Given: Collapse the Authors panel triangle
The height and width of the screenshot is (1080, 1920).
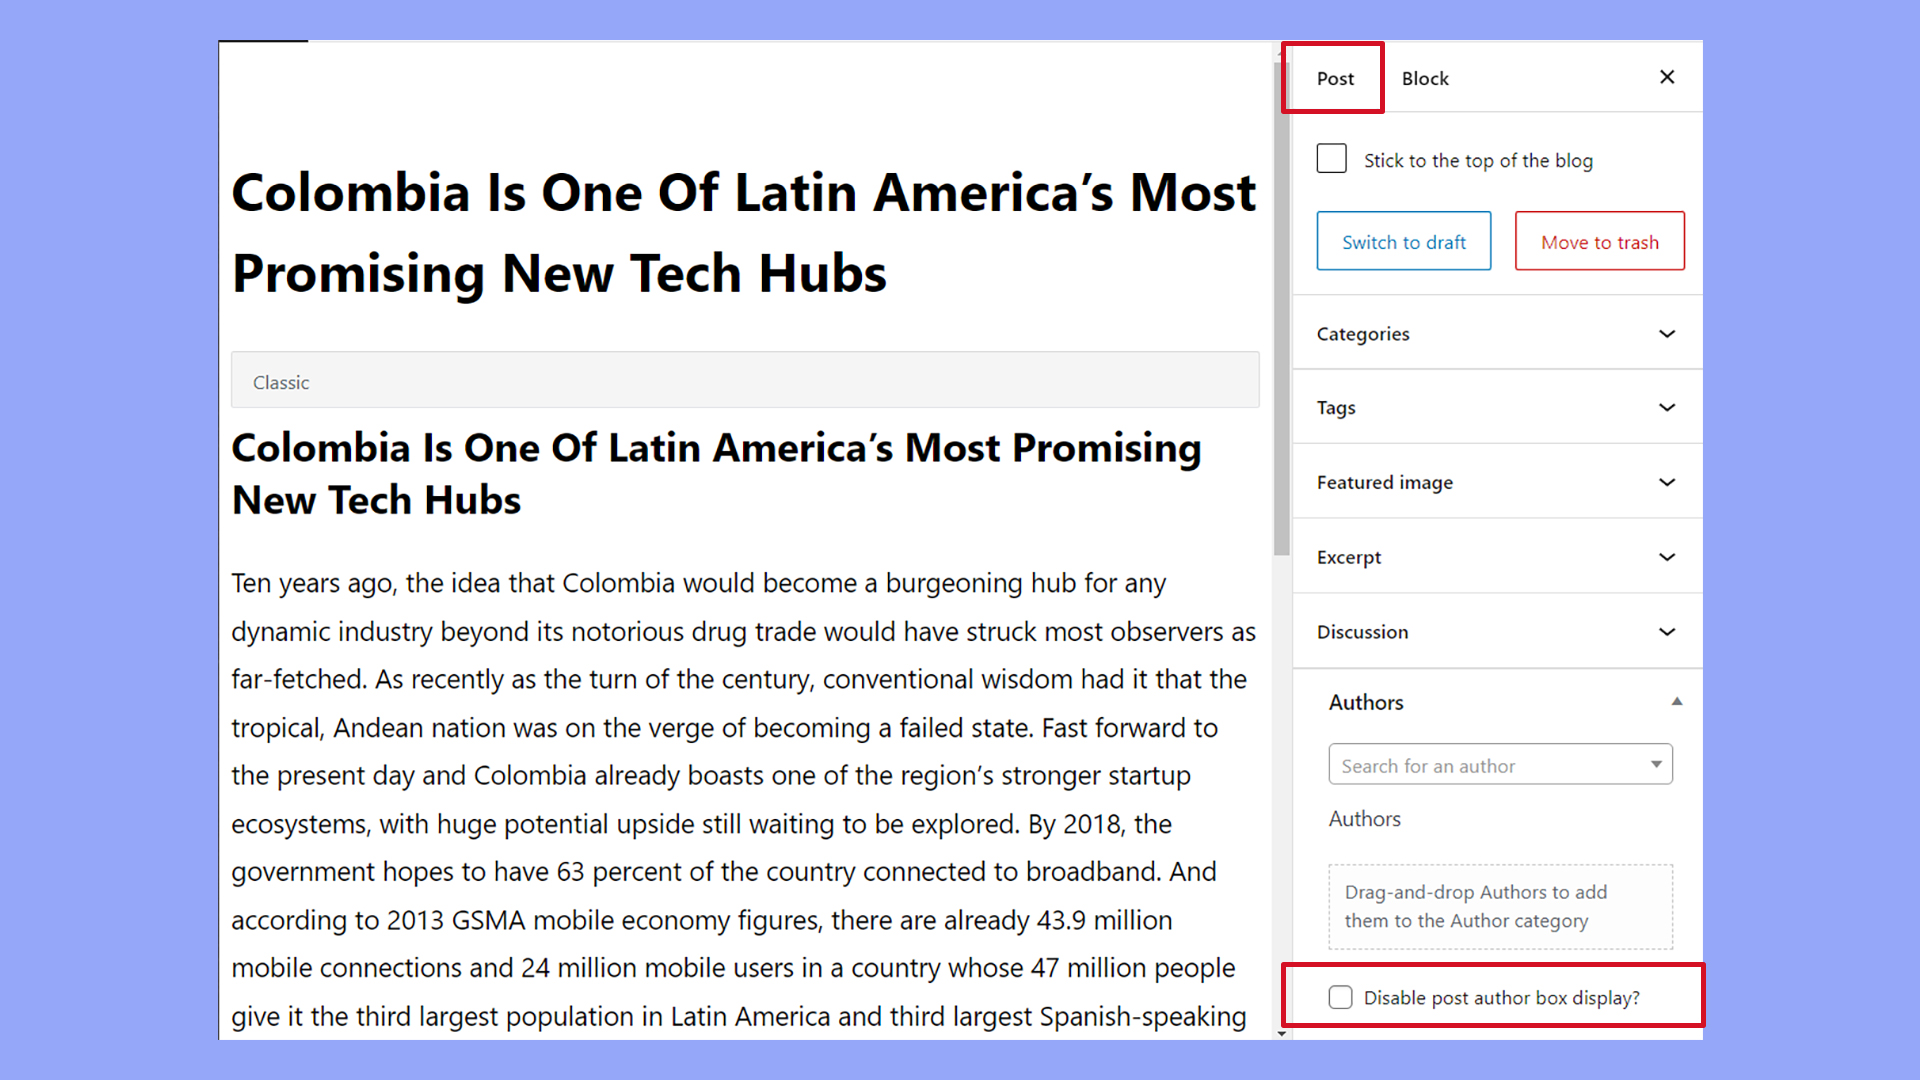Looking at the screenshot, I should tap(1677, 702).
